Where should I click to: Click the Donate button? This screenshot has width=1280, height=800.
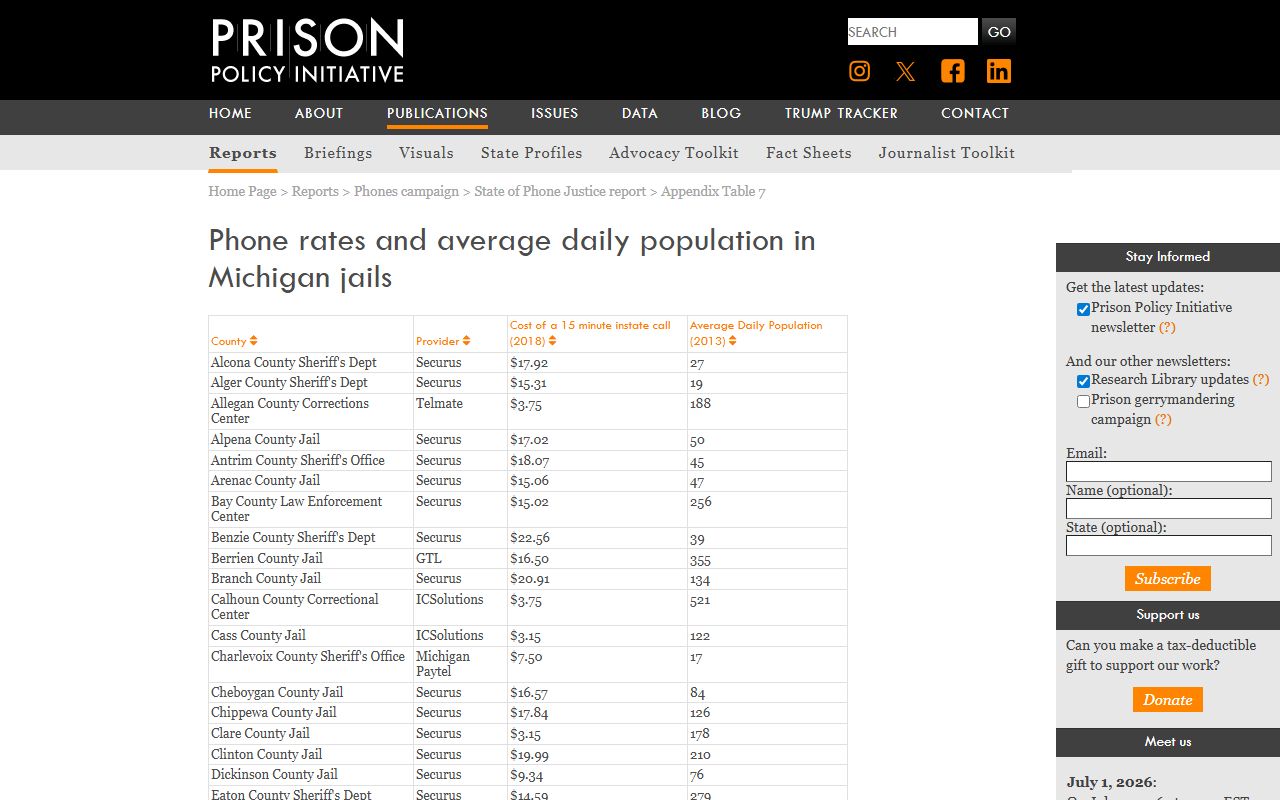point(1168,700)
